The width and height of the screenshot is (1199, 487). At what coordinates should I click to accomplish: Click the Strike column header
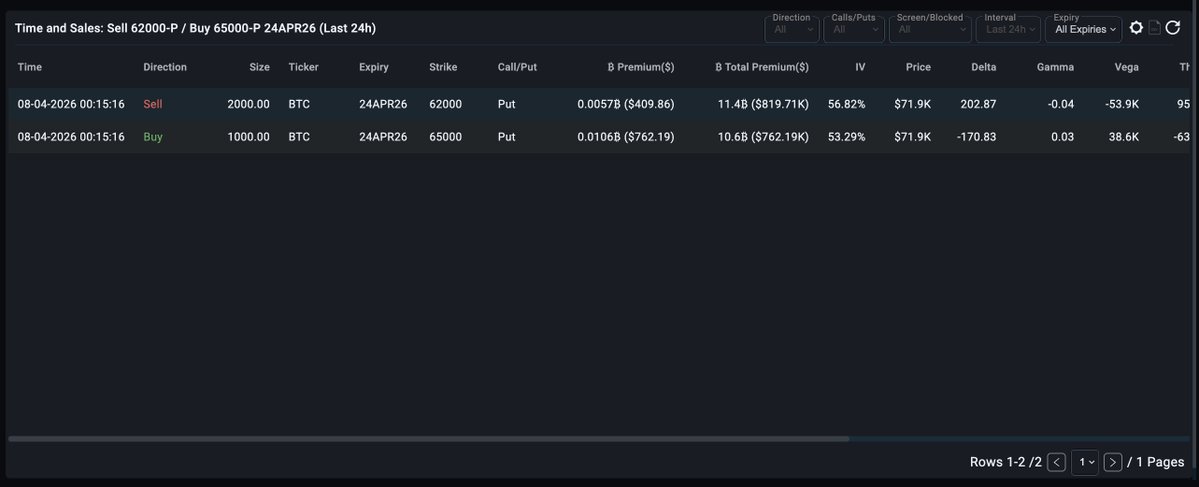pyautogui.click(x=443, y=67)
